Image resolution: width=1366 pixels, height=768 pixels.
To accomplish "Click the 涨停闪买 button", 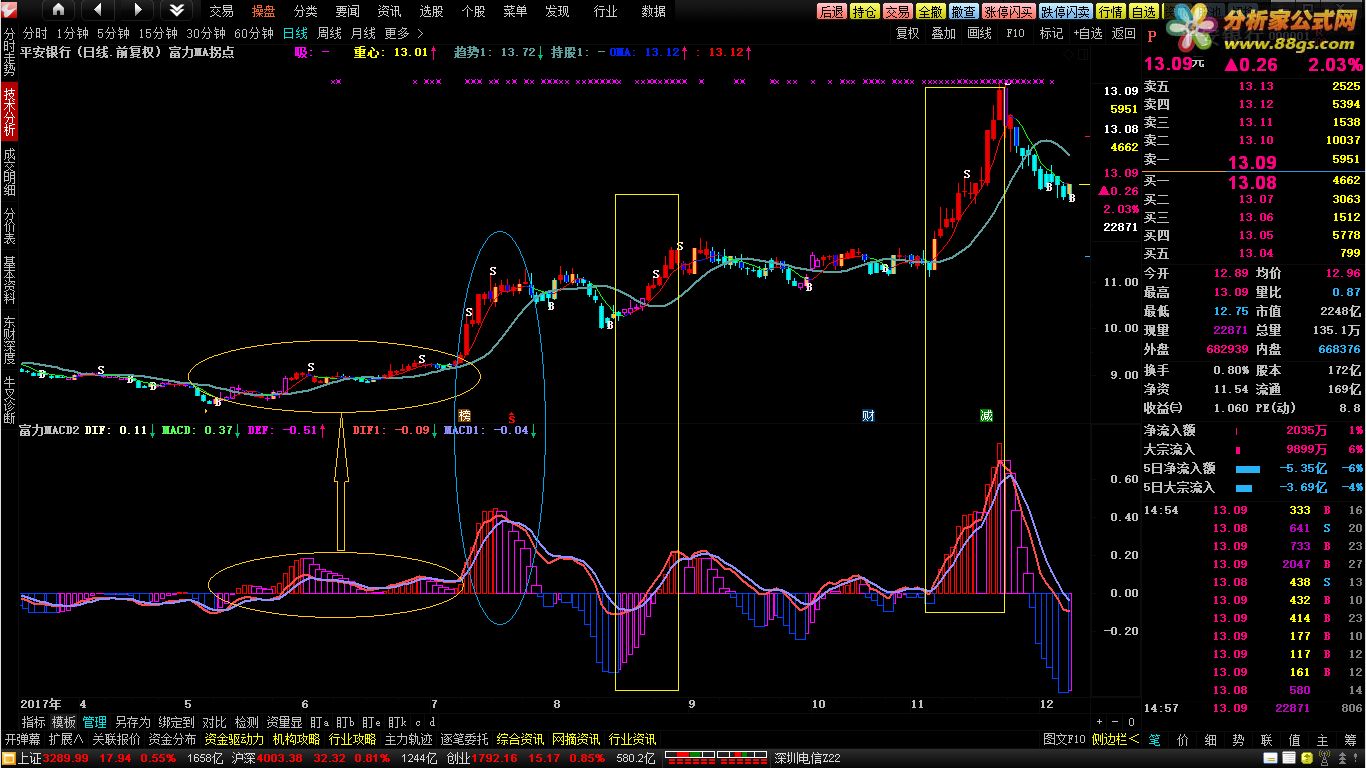I will point(1008,12).
